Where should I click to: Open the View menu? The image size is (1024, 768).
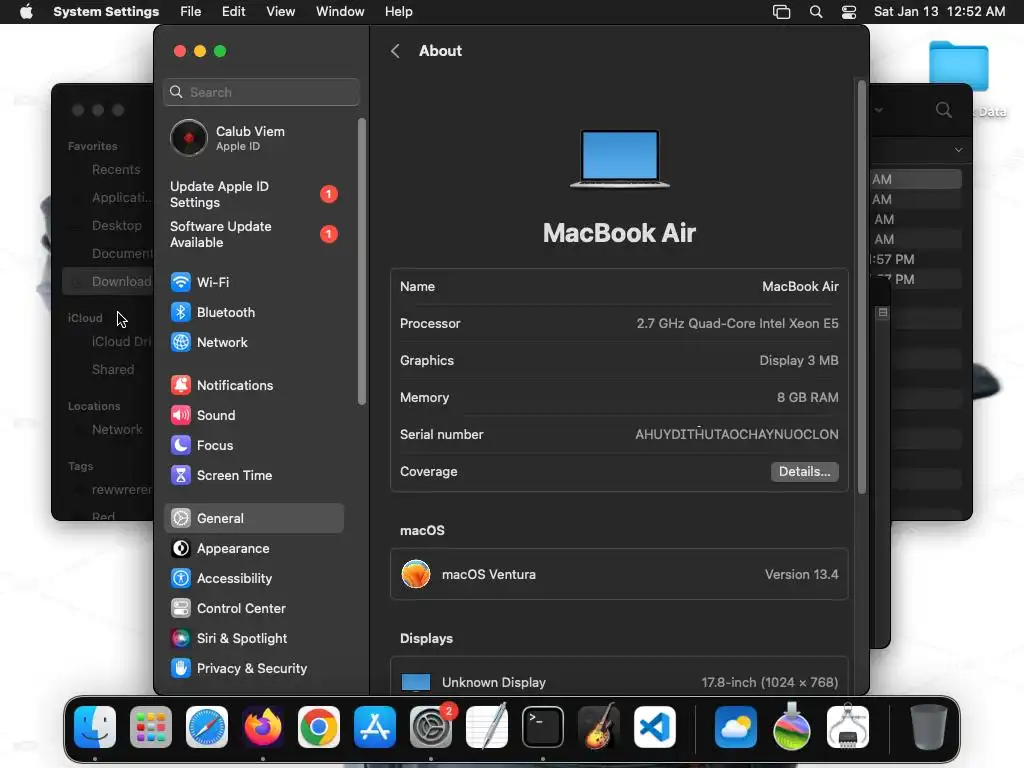pos(280,12)
